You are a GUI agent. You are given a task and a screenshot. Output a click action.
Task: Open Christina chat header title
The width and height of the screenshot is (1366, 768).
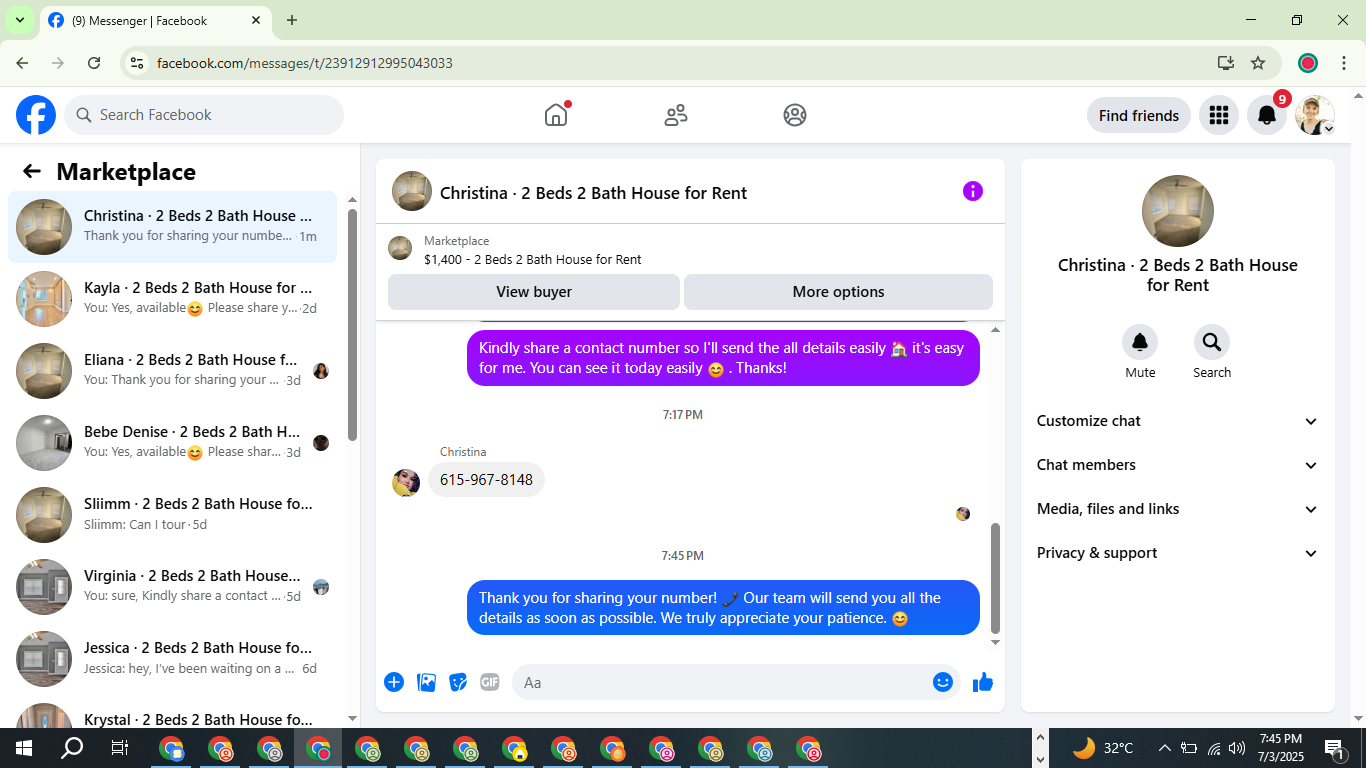click(593, 193)
